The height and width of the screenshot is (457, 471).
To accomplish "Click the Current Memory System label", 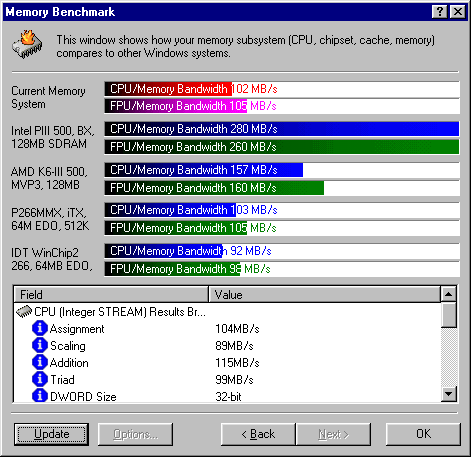I will tap(48, 97).
